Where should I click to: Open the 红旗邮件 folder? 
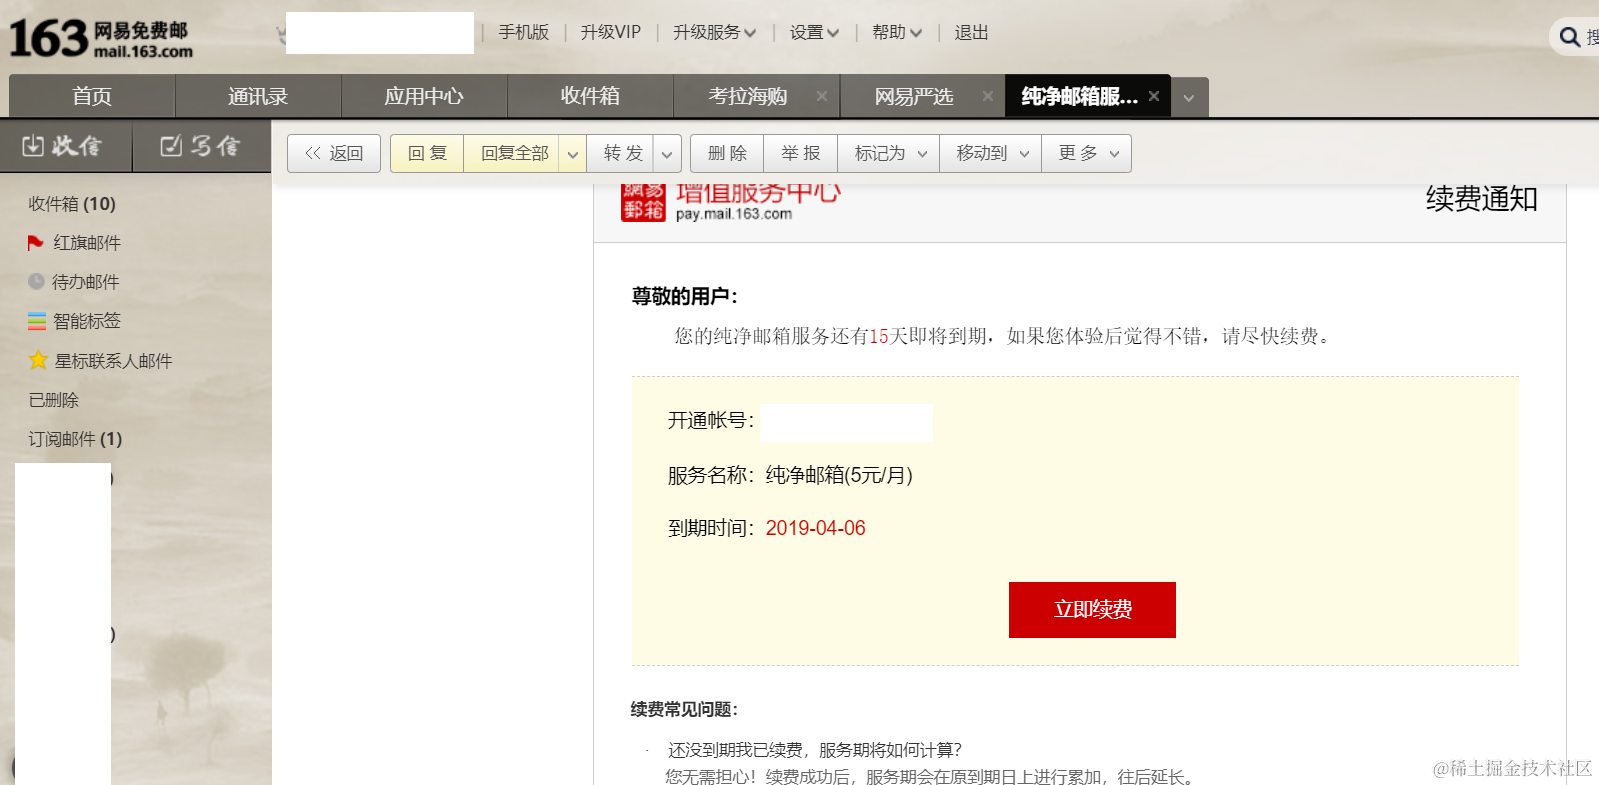pyautogui.click(x=87, y=243)
